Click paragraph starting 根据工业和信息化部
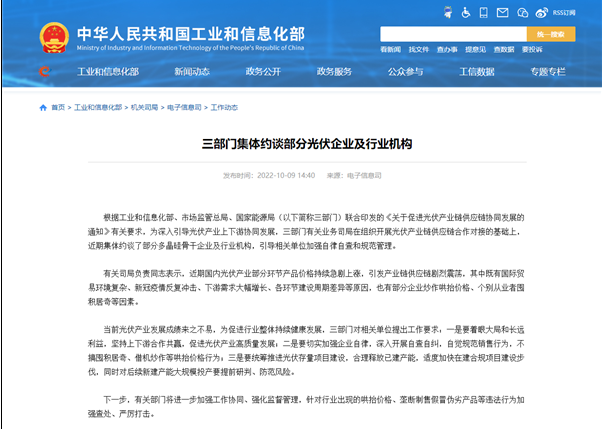This screenshot has width=602, height=429. point(306,232)
